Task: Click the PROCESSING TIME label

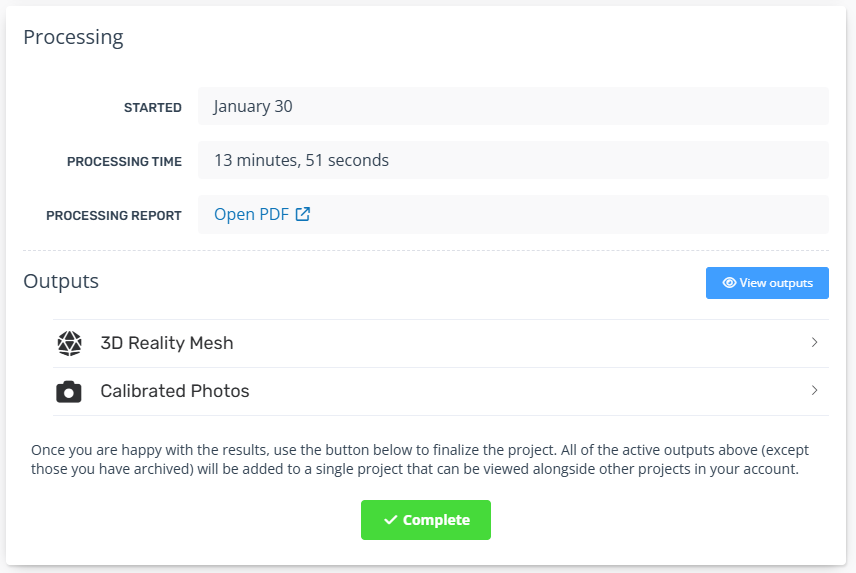Action: (x=124, y=162)
